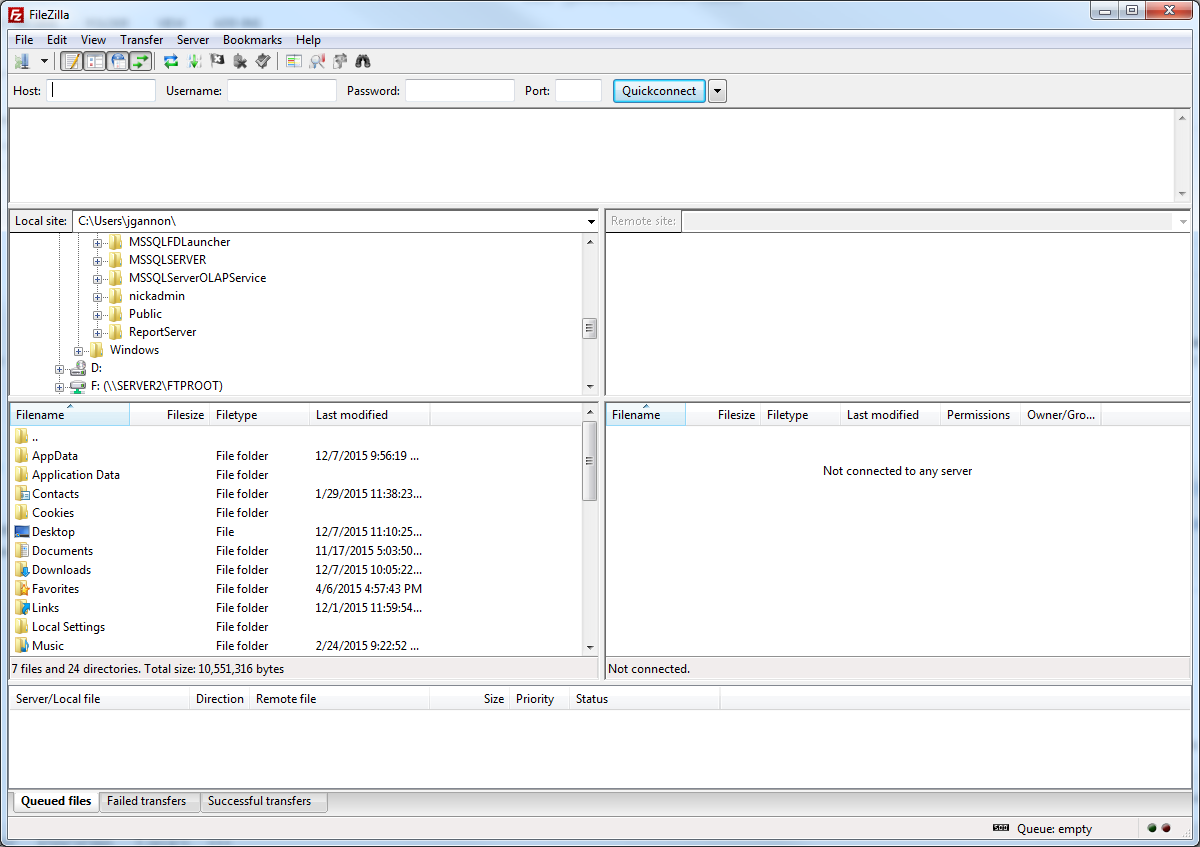This screenshot has width=1200, height=847.
Task: Click the binoculars search files icon
Action: pos(363,61)
